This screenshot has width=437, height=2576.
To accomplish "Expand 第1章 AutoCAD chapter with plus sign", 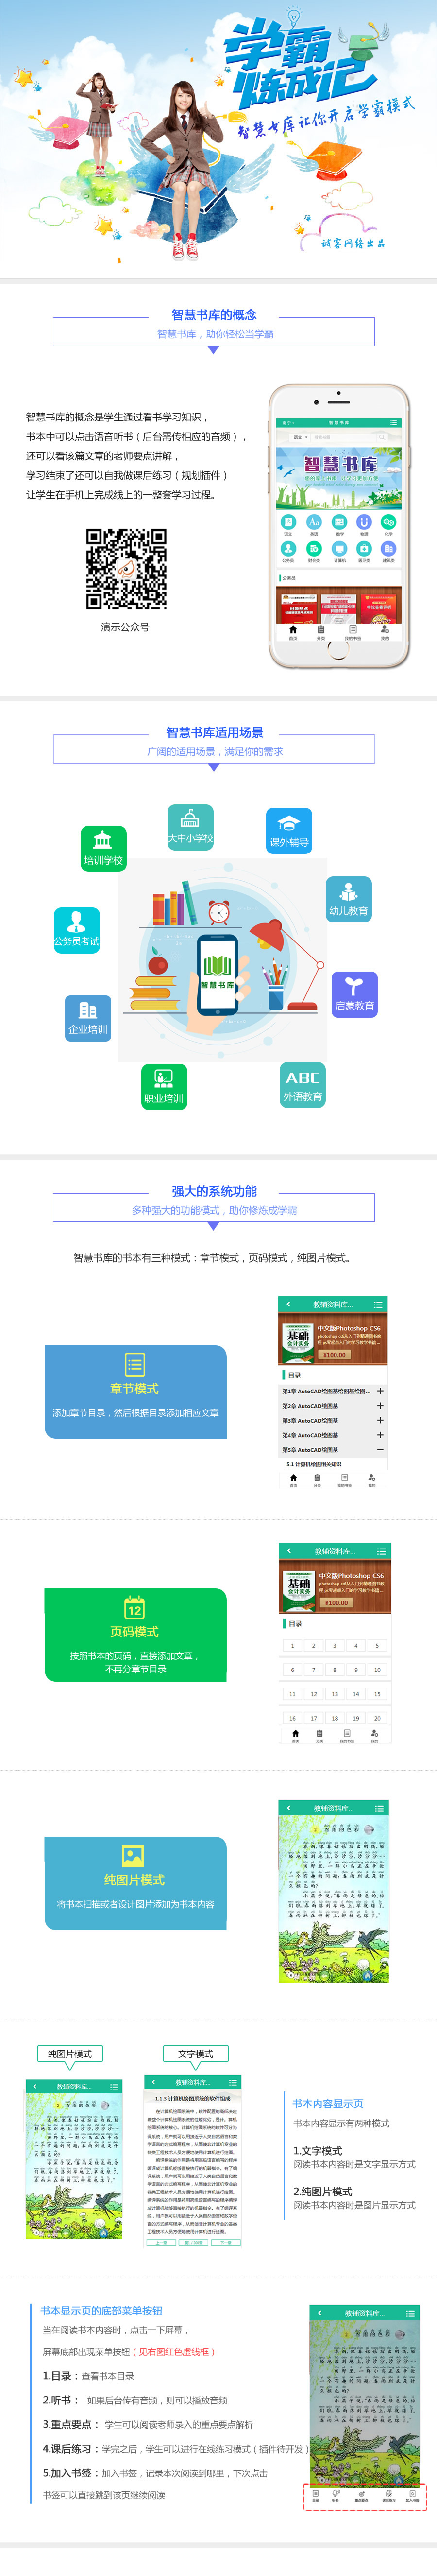I will pos(380,1390).
